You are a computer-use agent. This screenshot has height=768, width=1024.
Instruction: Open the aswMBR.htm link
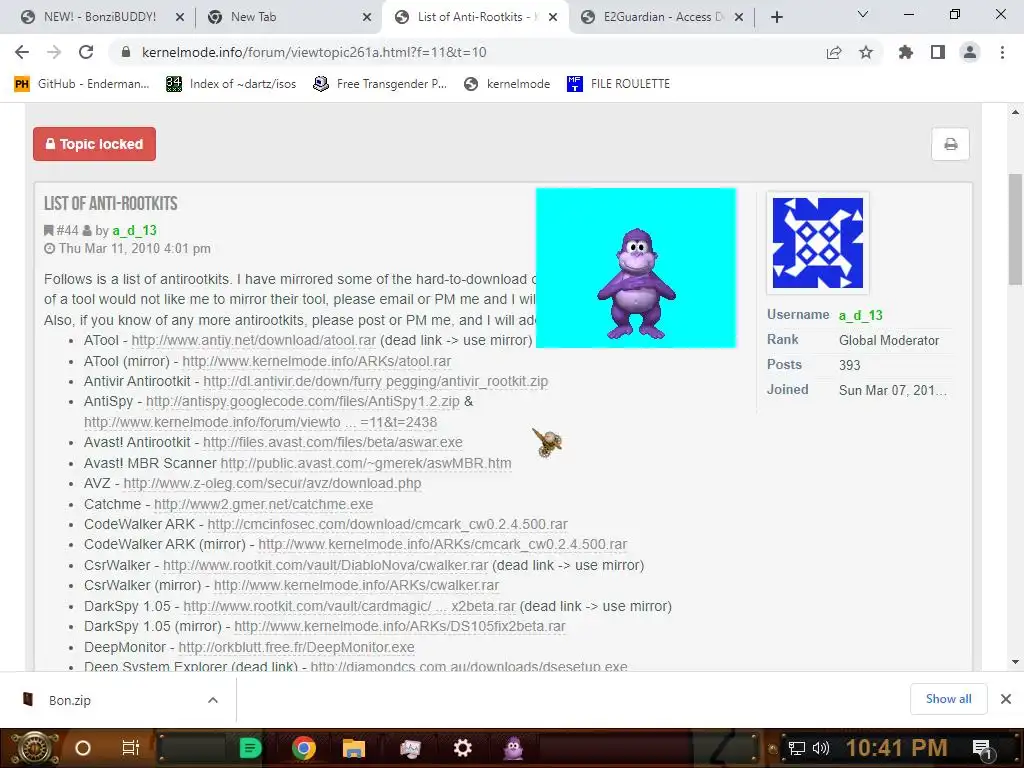[366, 463]
